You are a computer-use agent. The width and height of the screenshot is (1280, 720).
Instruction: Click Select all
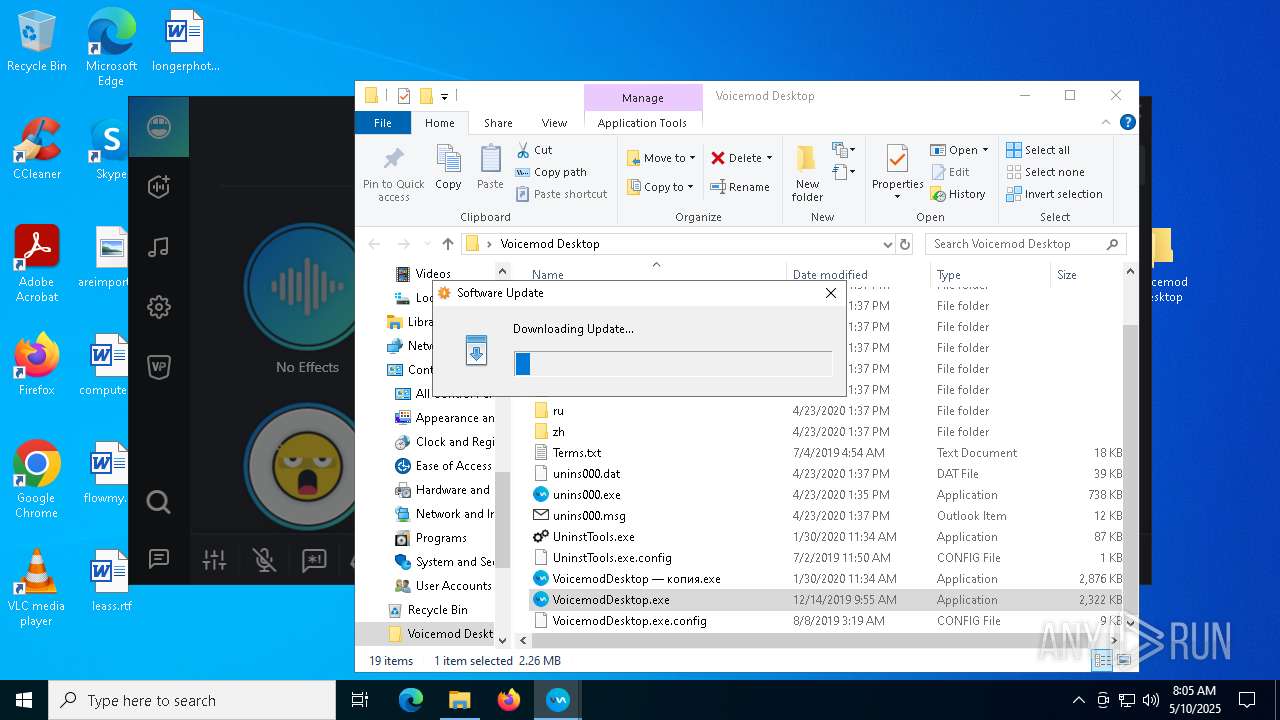click(x=1038, y=150)
